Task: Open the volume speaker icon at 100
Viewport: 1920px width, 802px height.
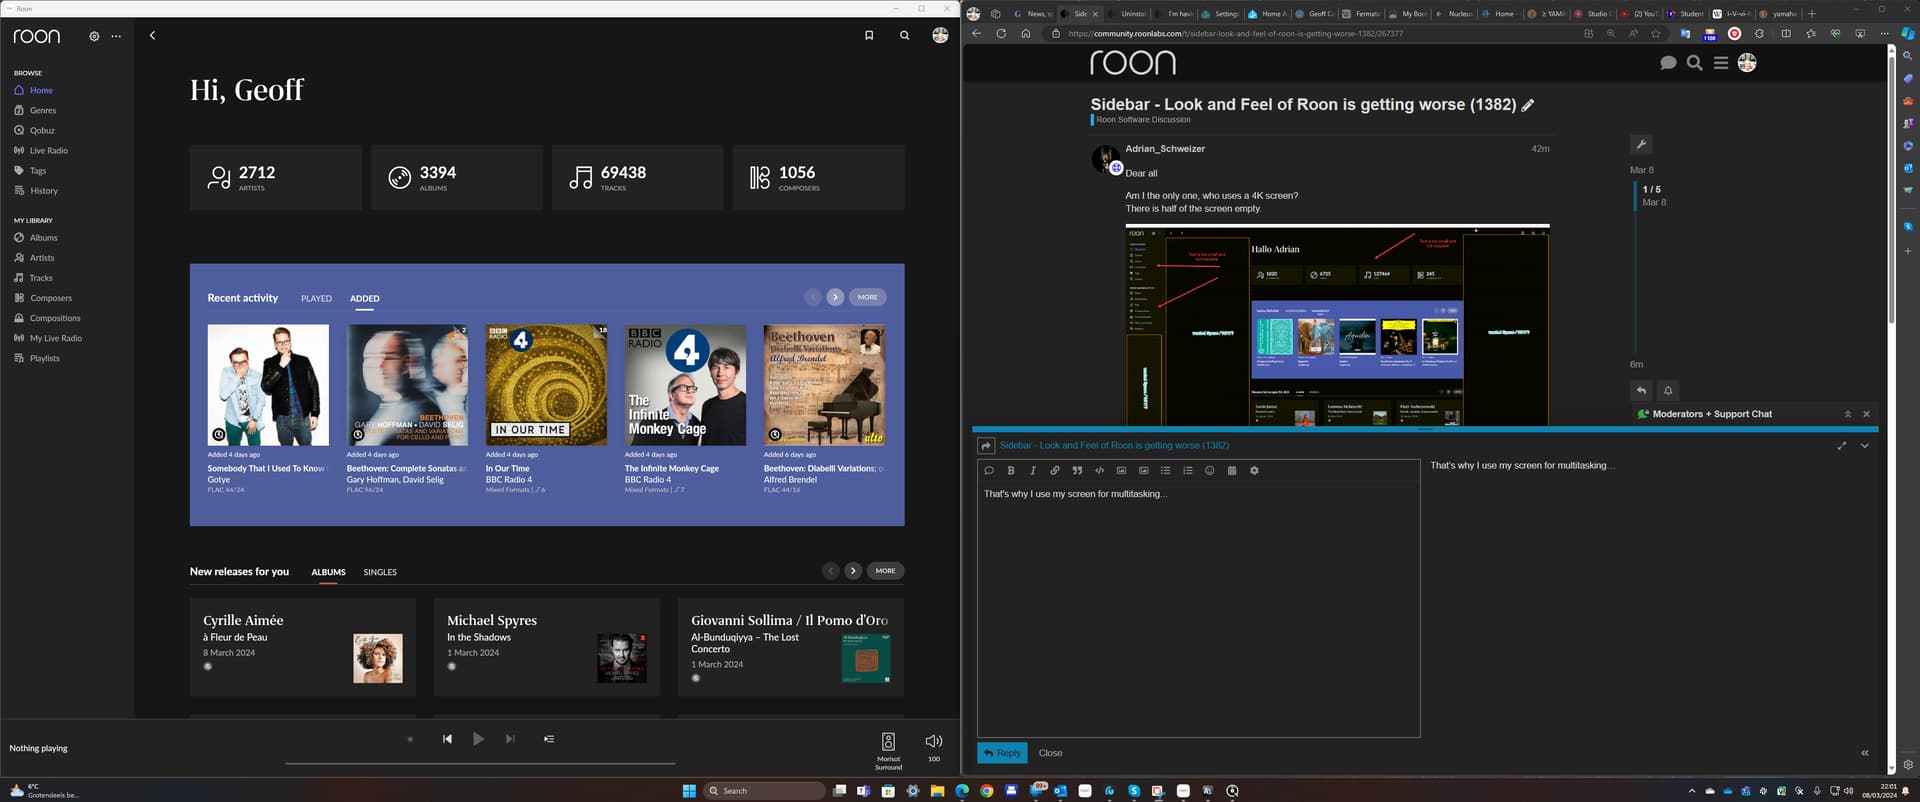Action: pos(934,741)
